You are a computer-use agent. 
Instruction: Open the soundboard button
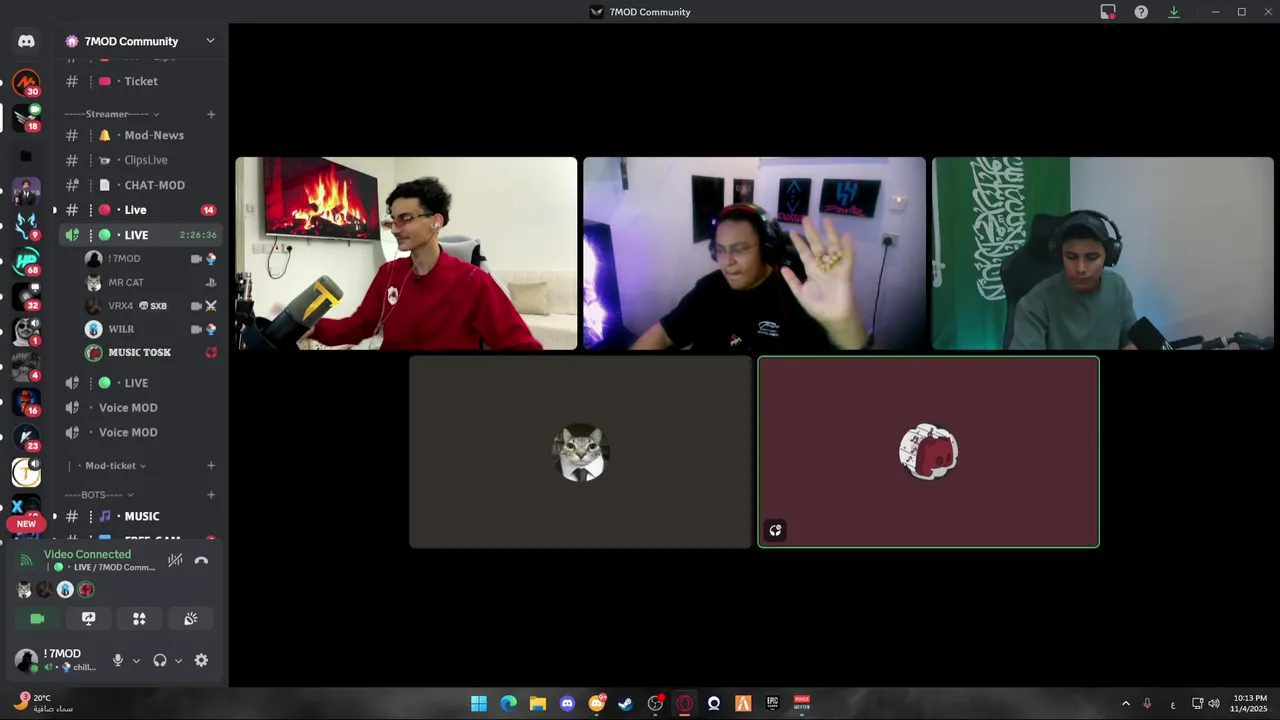190,619
